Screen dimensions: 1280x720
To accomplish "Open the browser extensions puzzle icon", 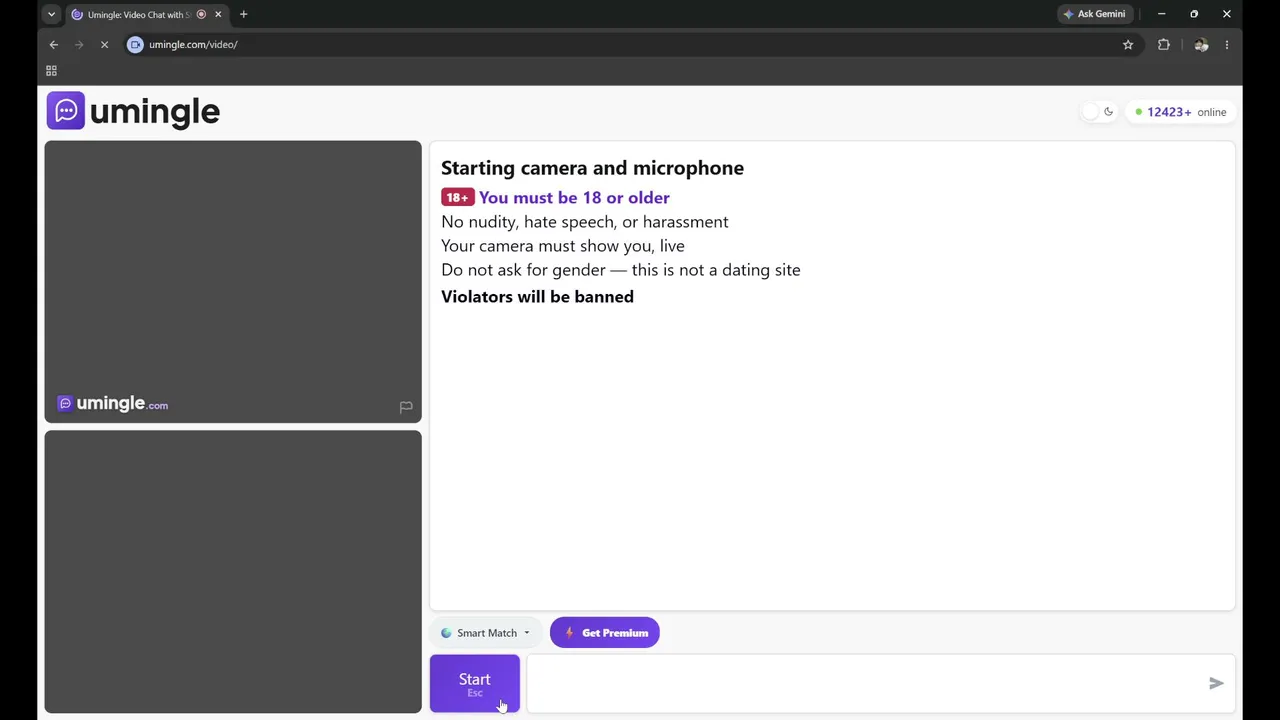I will click(x=1164, y=45).
